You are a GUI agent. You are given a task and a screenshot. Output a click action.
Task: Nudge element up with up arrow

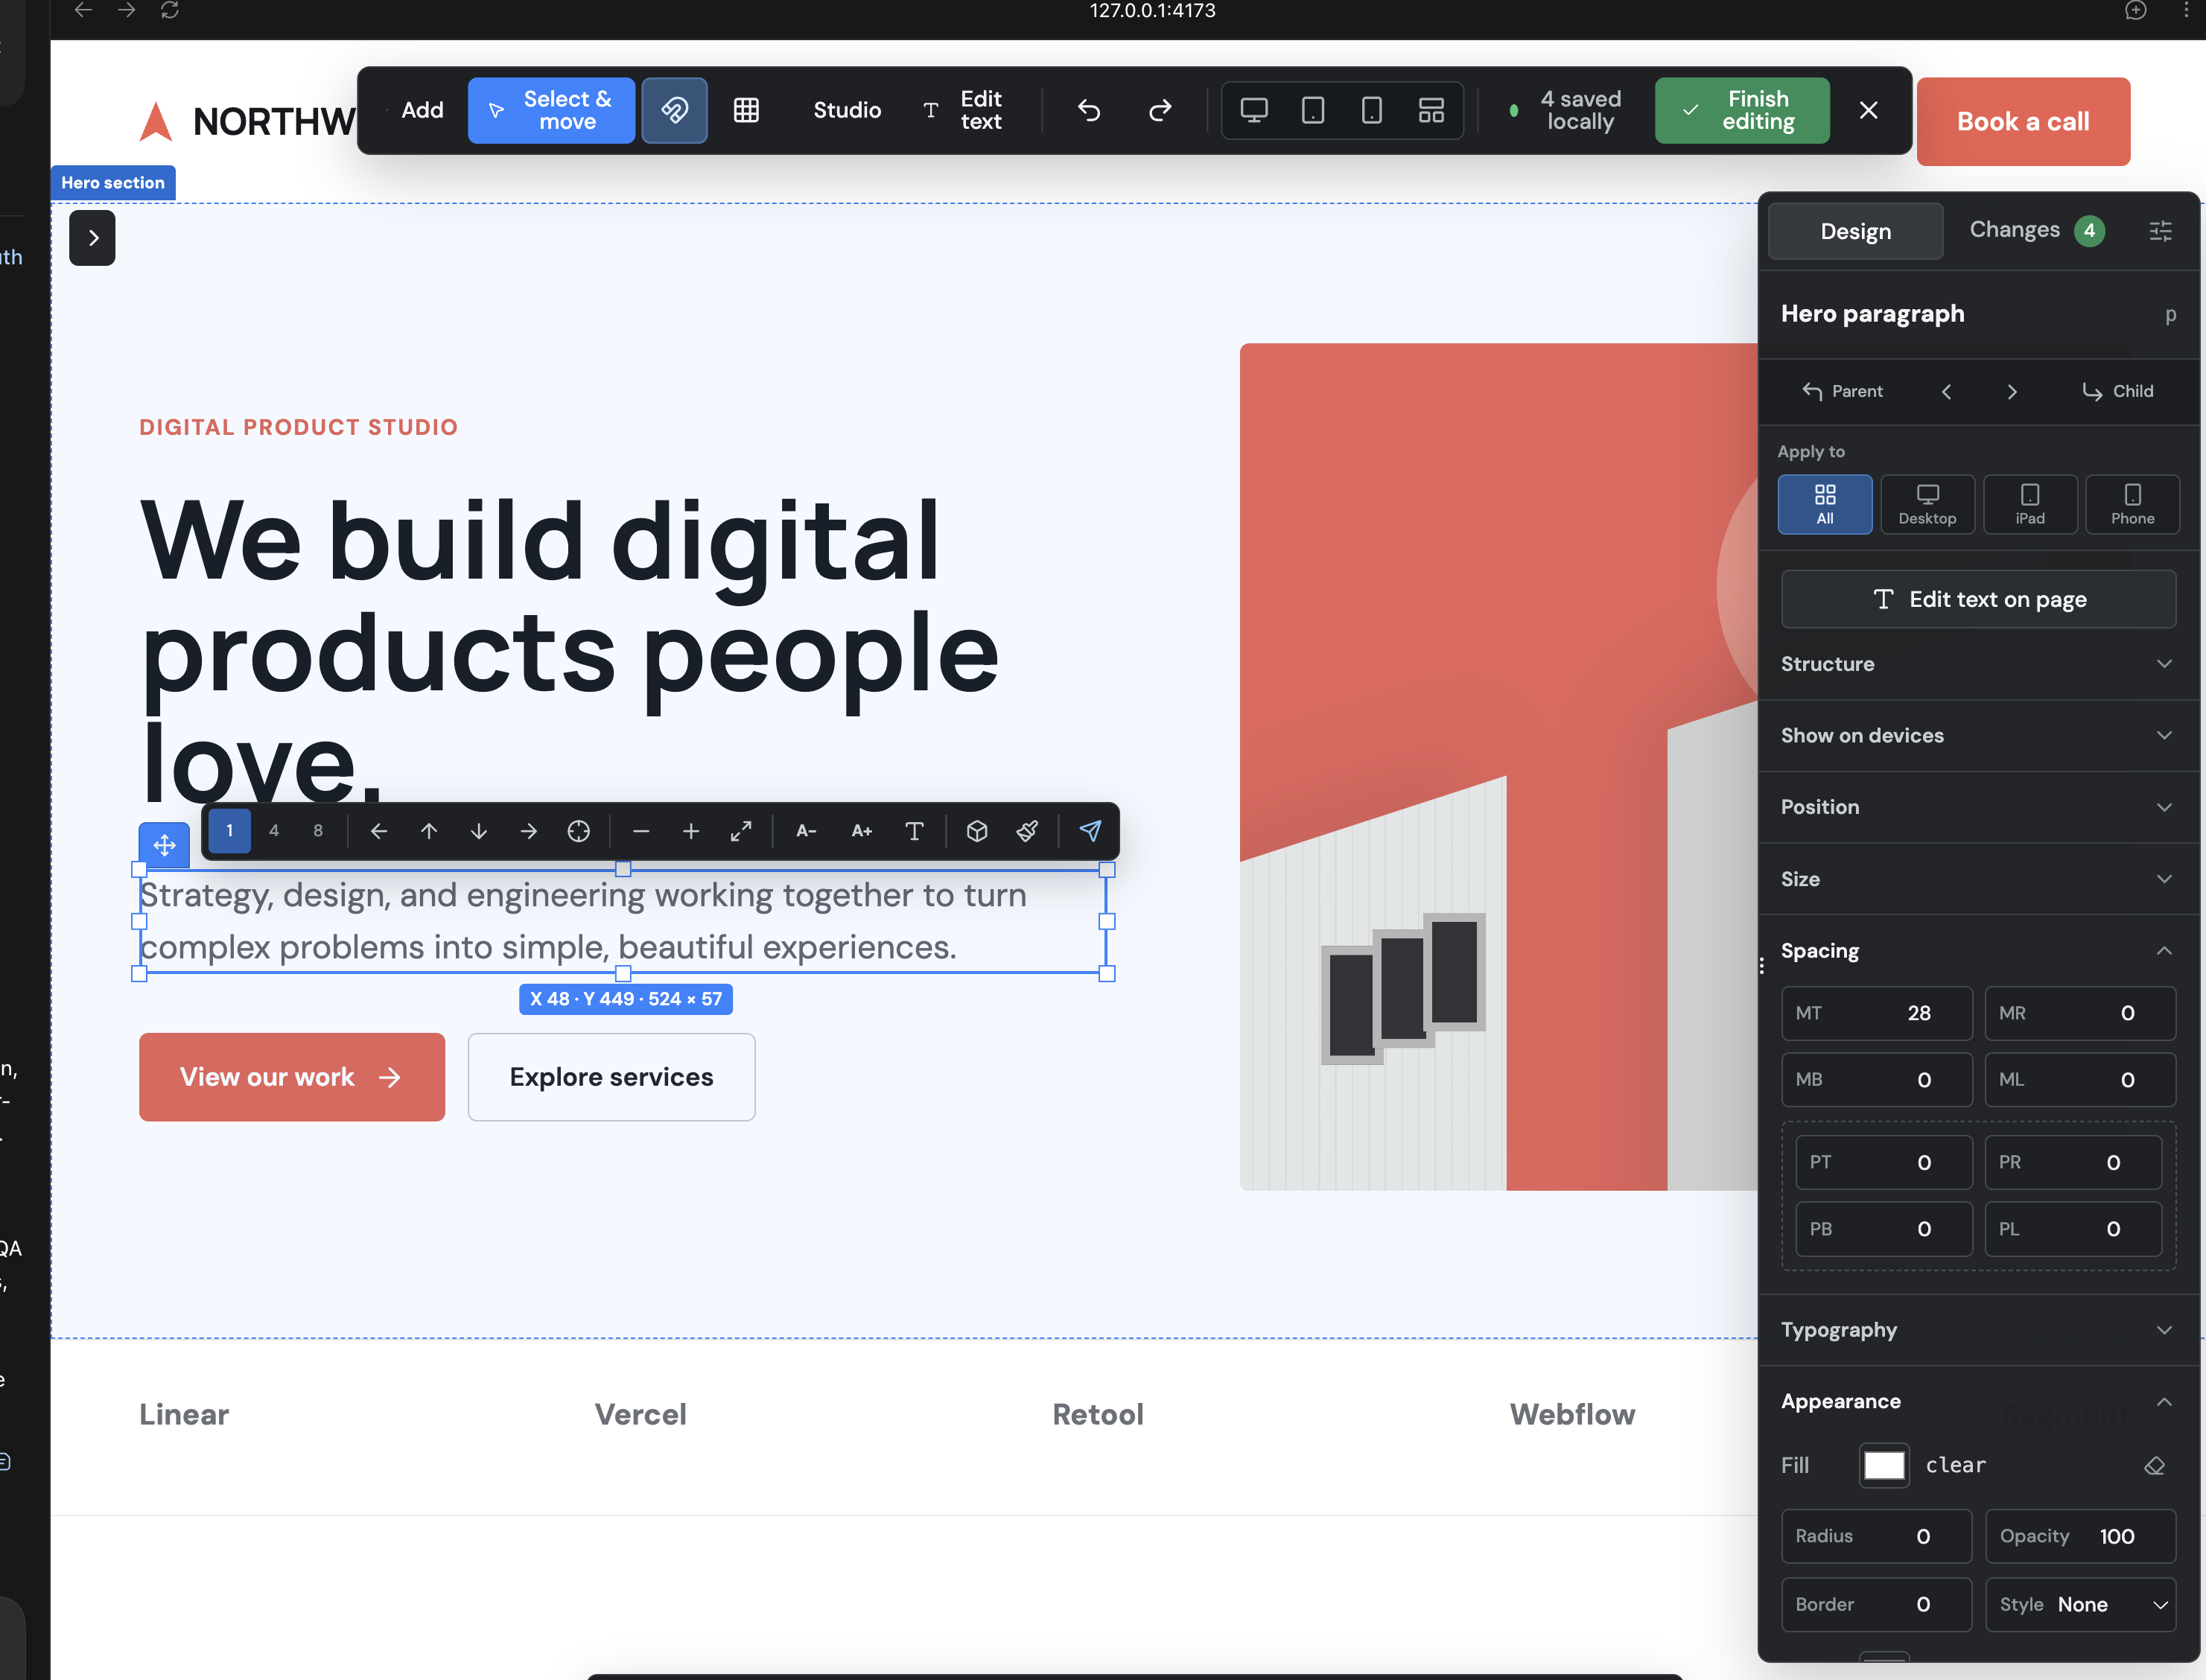429,831
